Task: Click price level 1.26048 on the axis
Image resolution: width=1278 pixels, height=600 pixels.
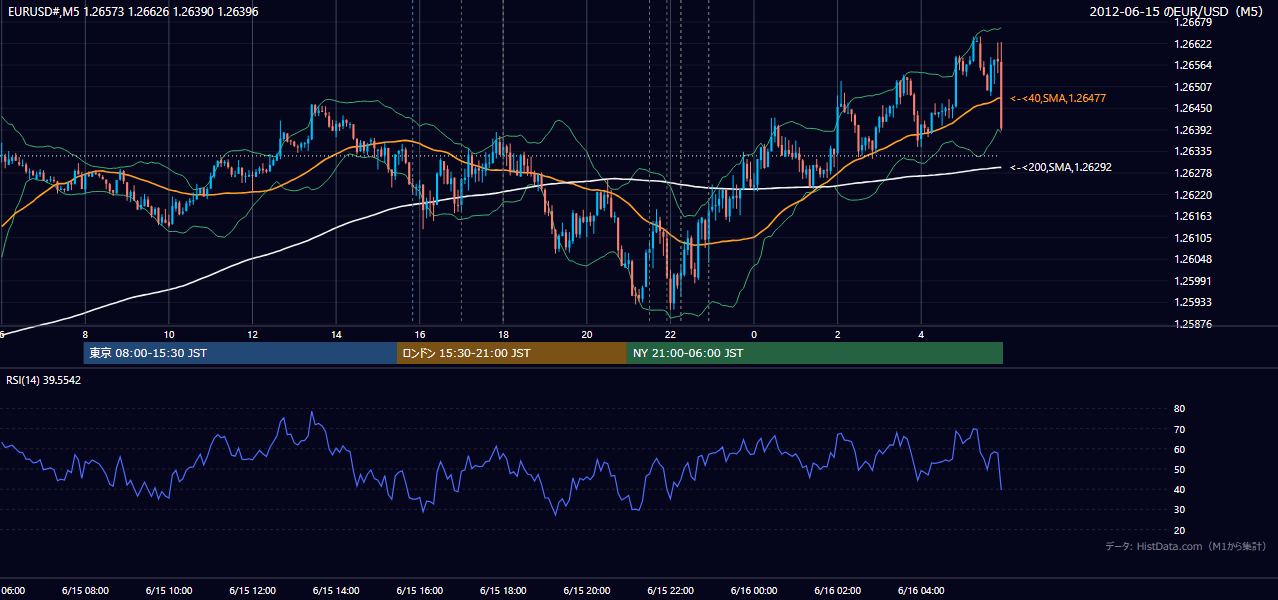Action: coord(1192,259)
